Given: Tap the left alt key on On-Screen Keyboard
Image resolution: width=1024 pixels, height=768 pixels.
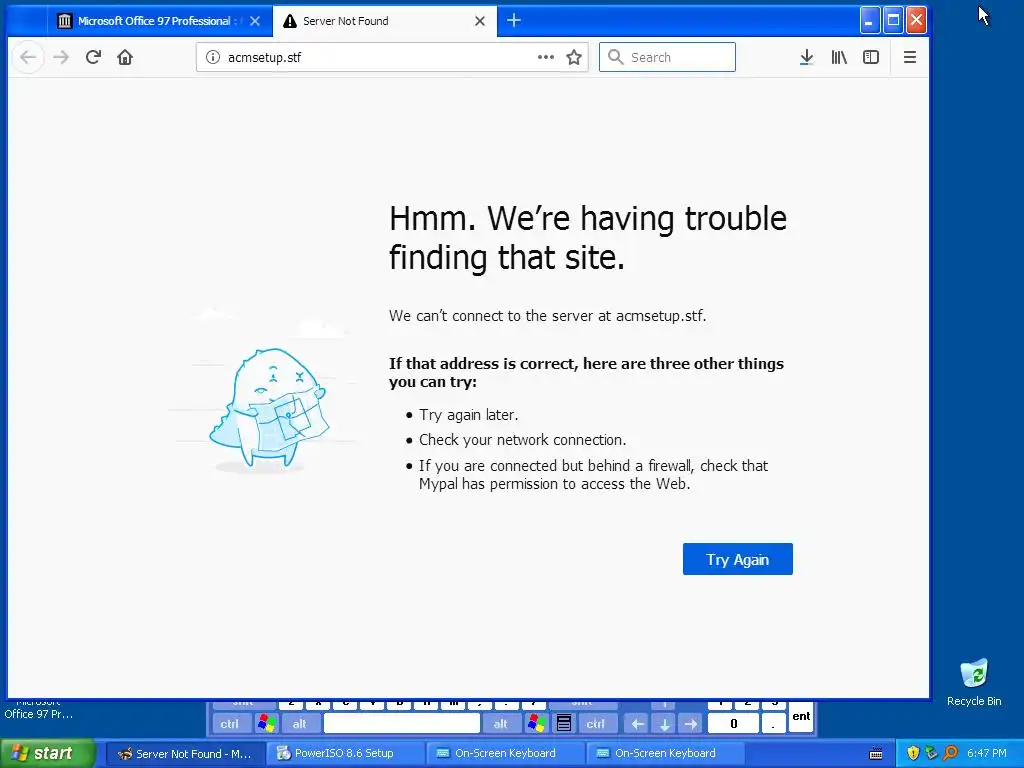Looking at the screenshot, I should pos(300,724).
